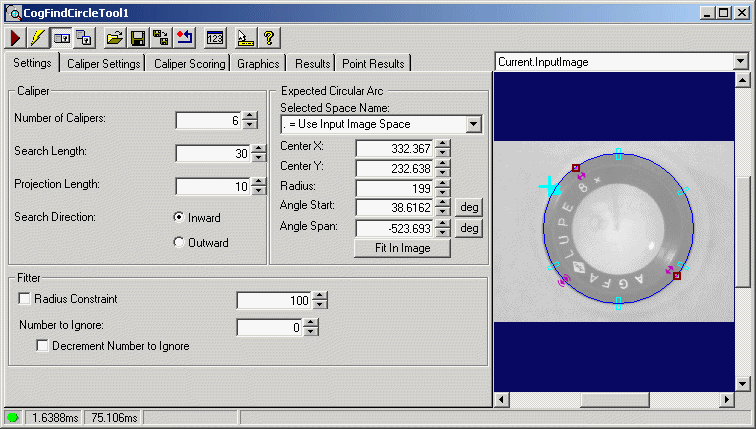Image resolution: width=756 pixels, height=429 pixels.
Task: Click the Angle Span value field
Action: coord(395,228)
